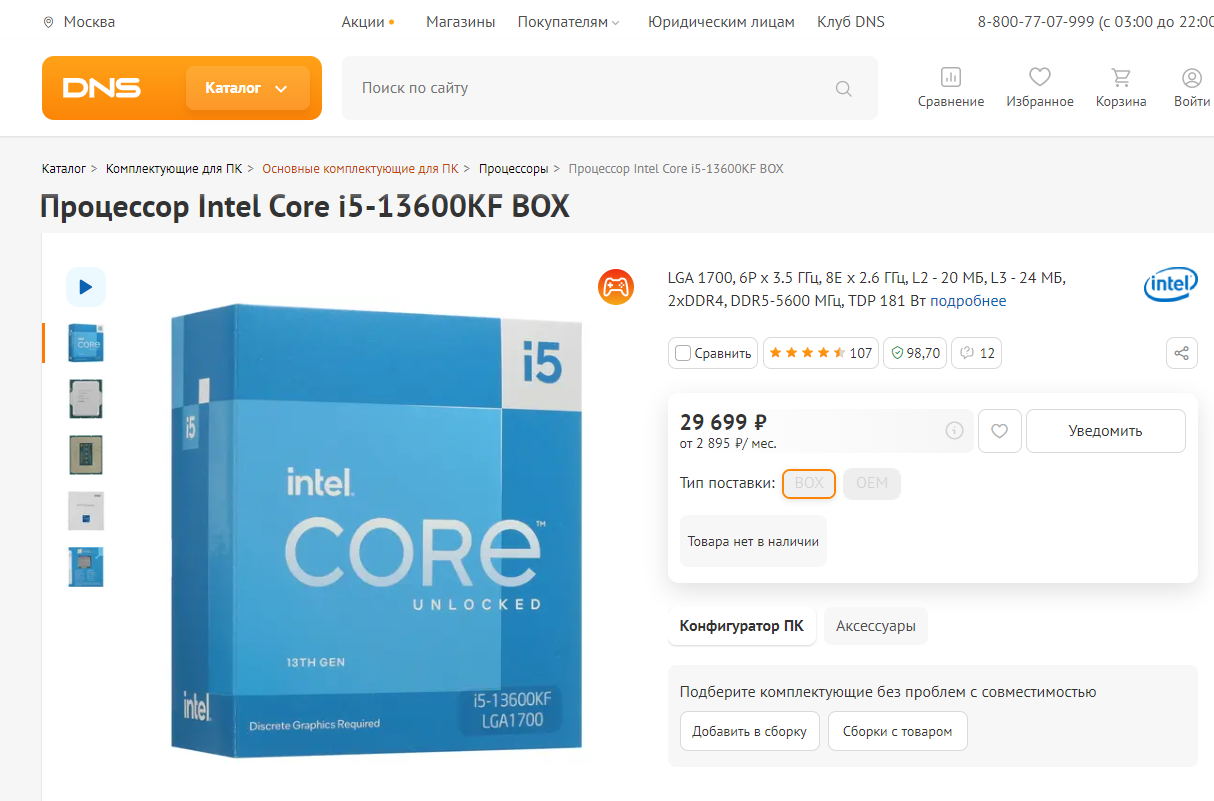
Task: Expand the Каталог dropdown menu
Action: (247, 88)
